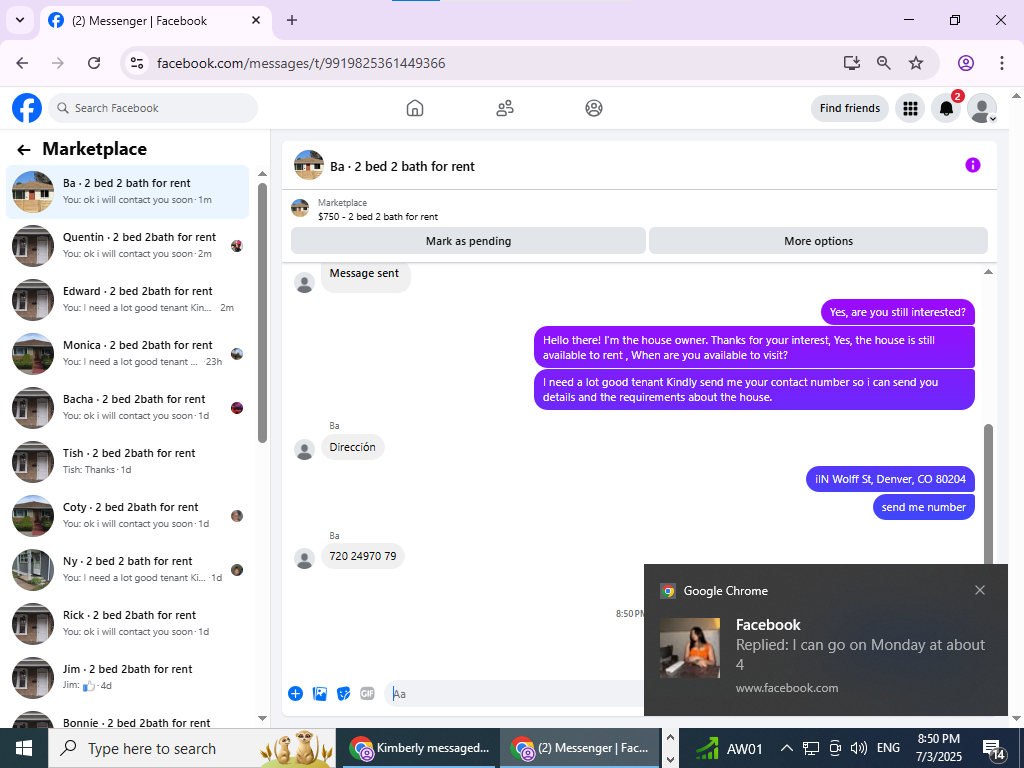
Task: Open the Groups icon in top navigation
Action: 594,108
